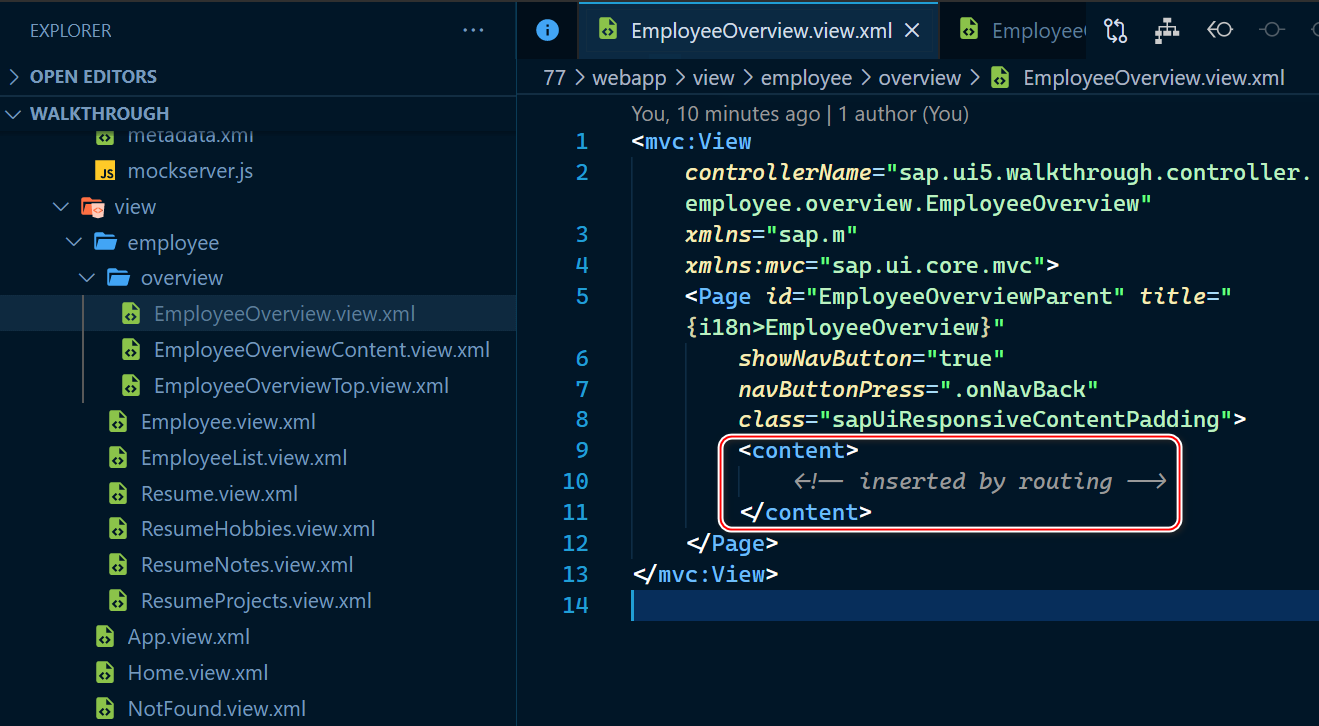The image size is (1319, 726).
Task: Click XML icon on active EmployeeOverview tab
Action: pyautogui.click(x=608, y=30)
